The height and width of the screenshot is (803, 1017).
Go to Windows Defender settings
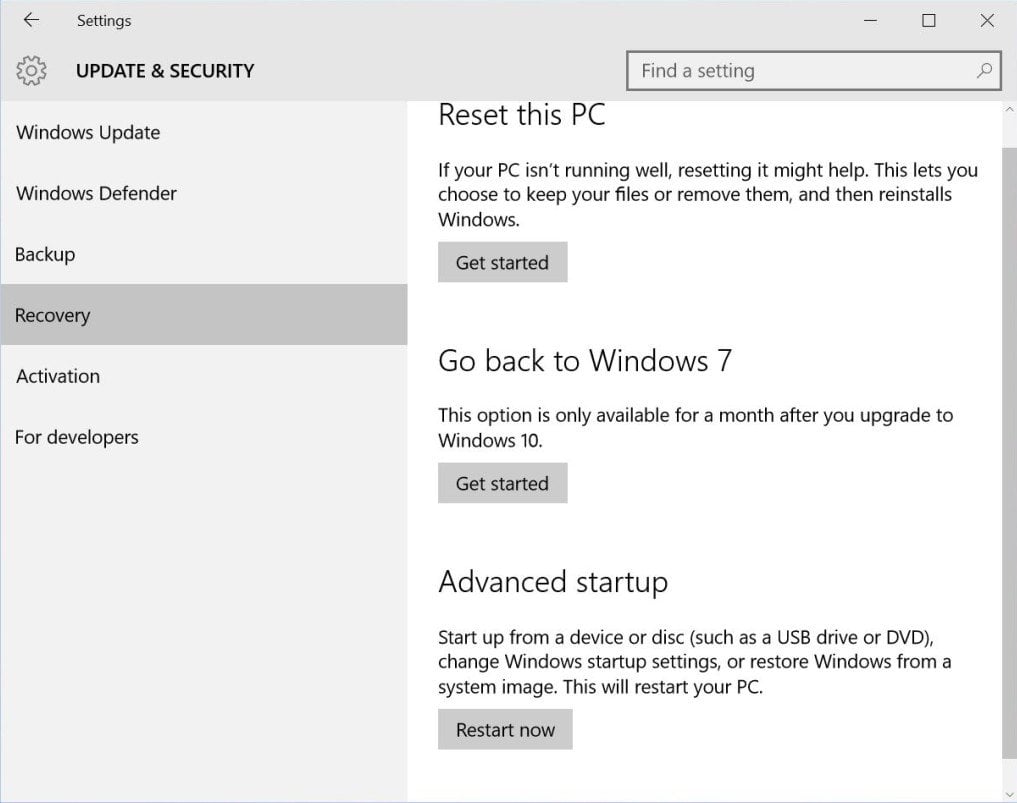pyautogui.click(x=96, y=194)
